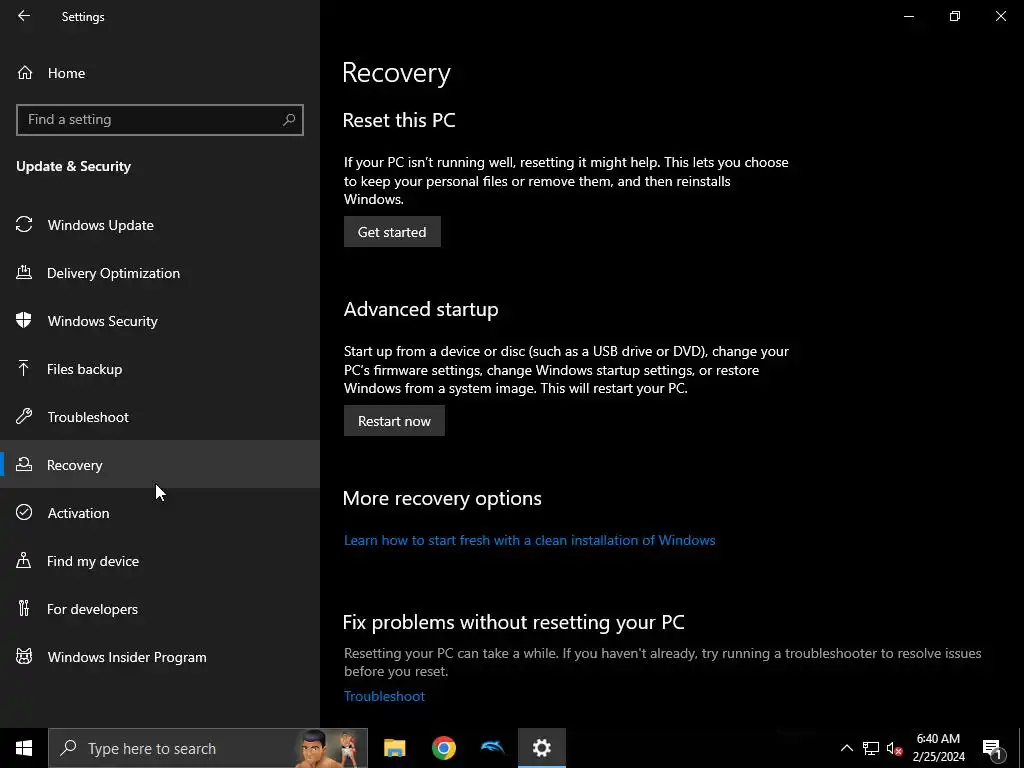1024x768 pixels.
Task: Open the Activation page
Action: click(x=160, y=513)
